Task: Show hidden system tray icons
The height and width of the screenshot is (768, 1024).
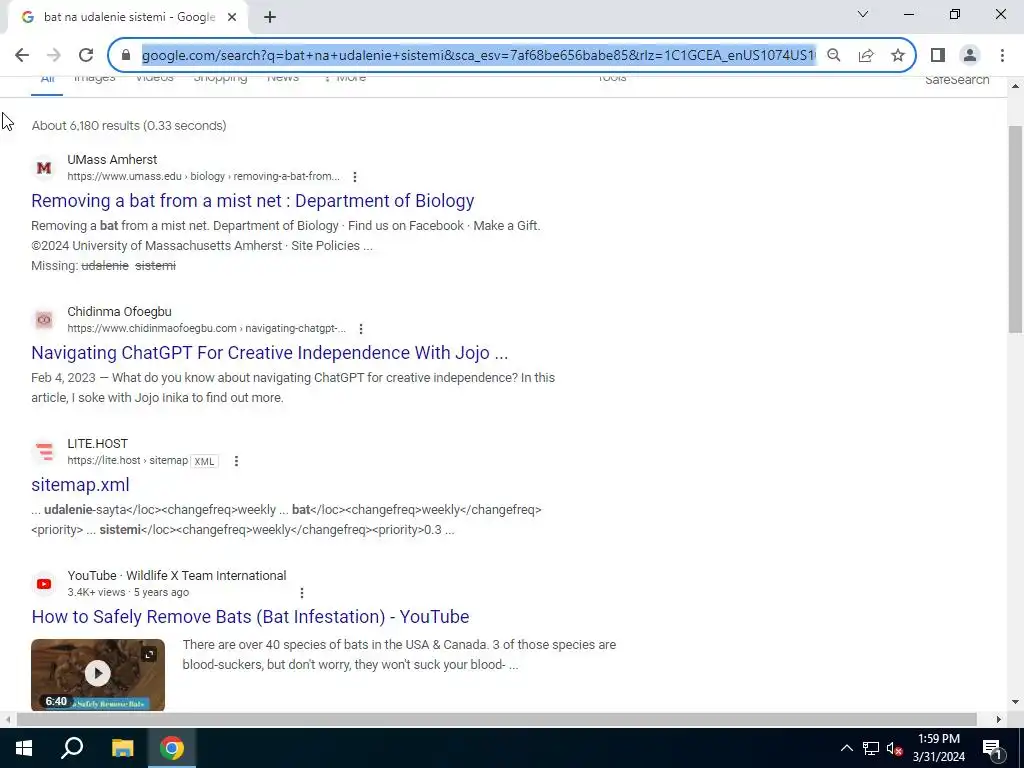Action: click(846, 748)
